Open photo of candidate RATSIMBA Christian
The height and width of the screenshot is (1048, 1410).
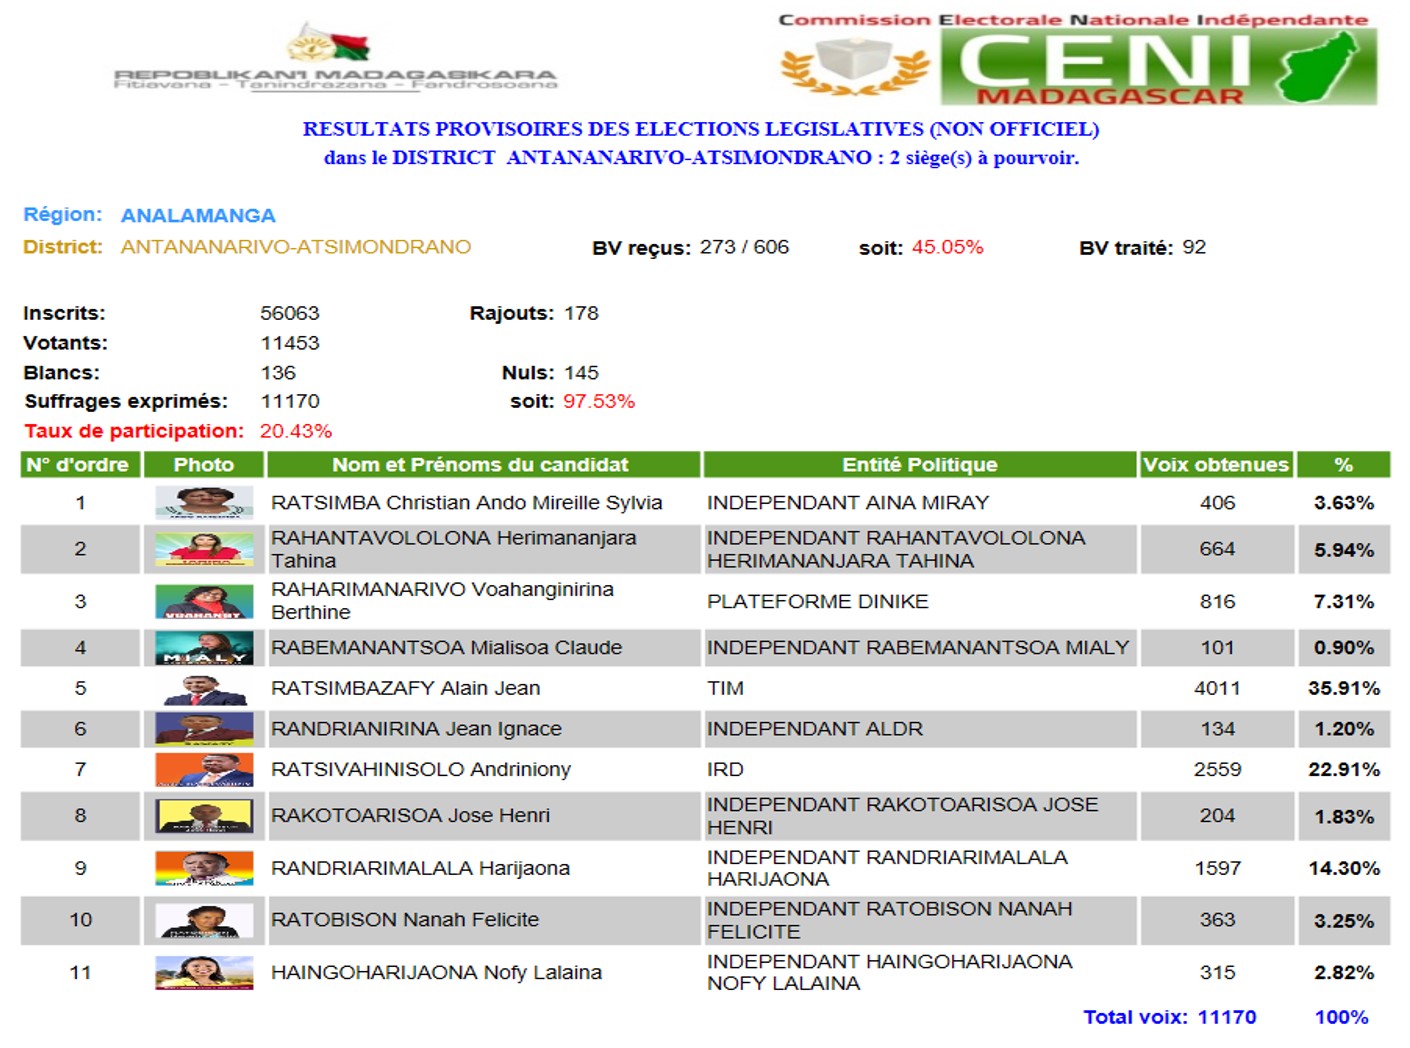pos(204,502)
